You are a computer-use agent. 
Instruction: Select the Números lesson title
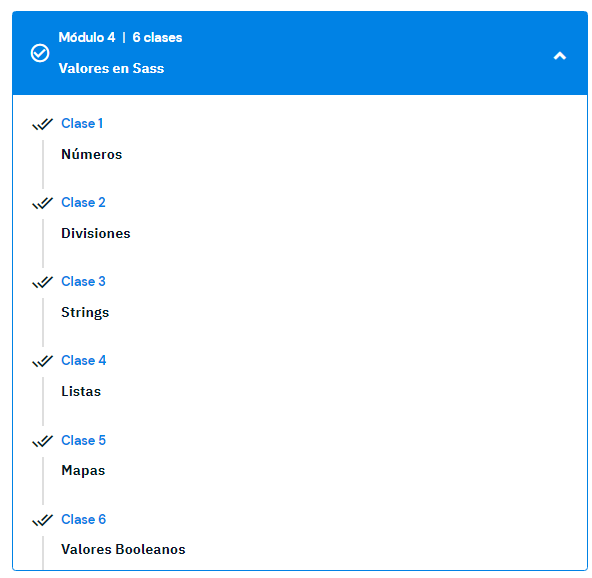[92, 154]
